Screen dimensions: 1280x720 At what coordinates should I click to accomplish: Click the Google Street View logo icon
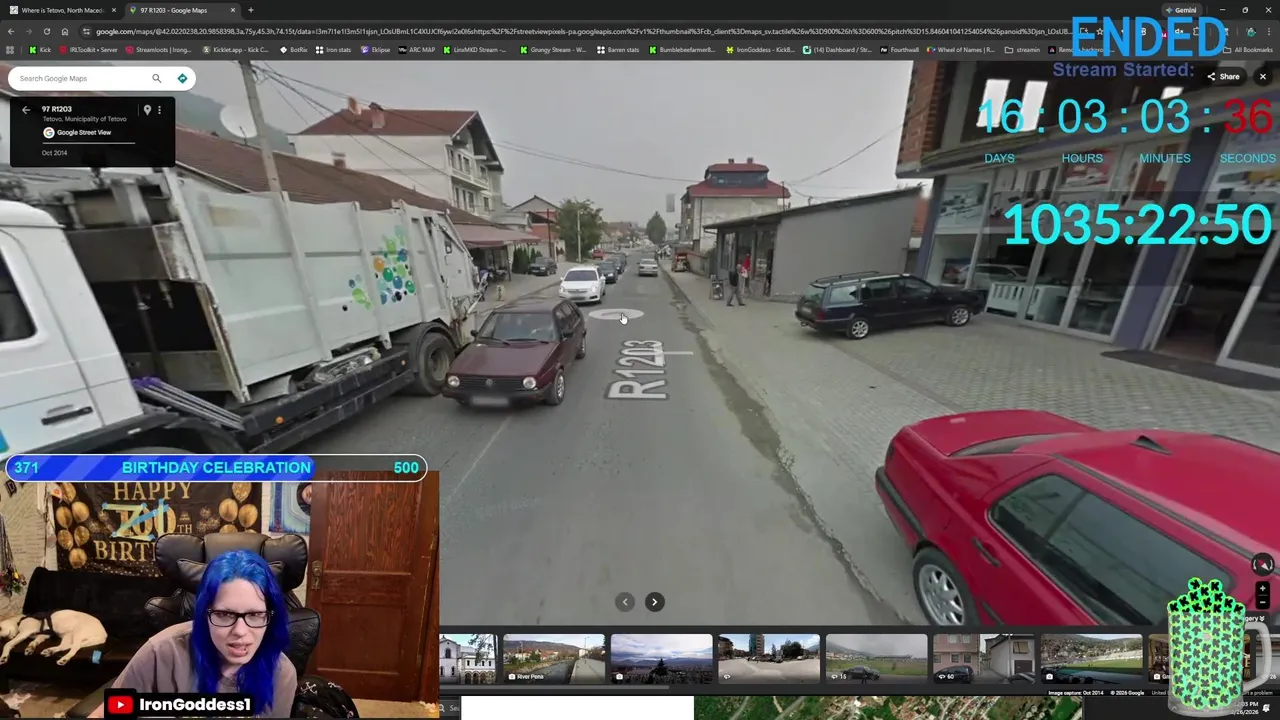pos(48,132)
